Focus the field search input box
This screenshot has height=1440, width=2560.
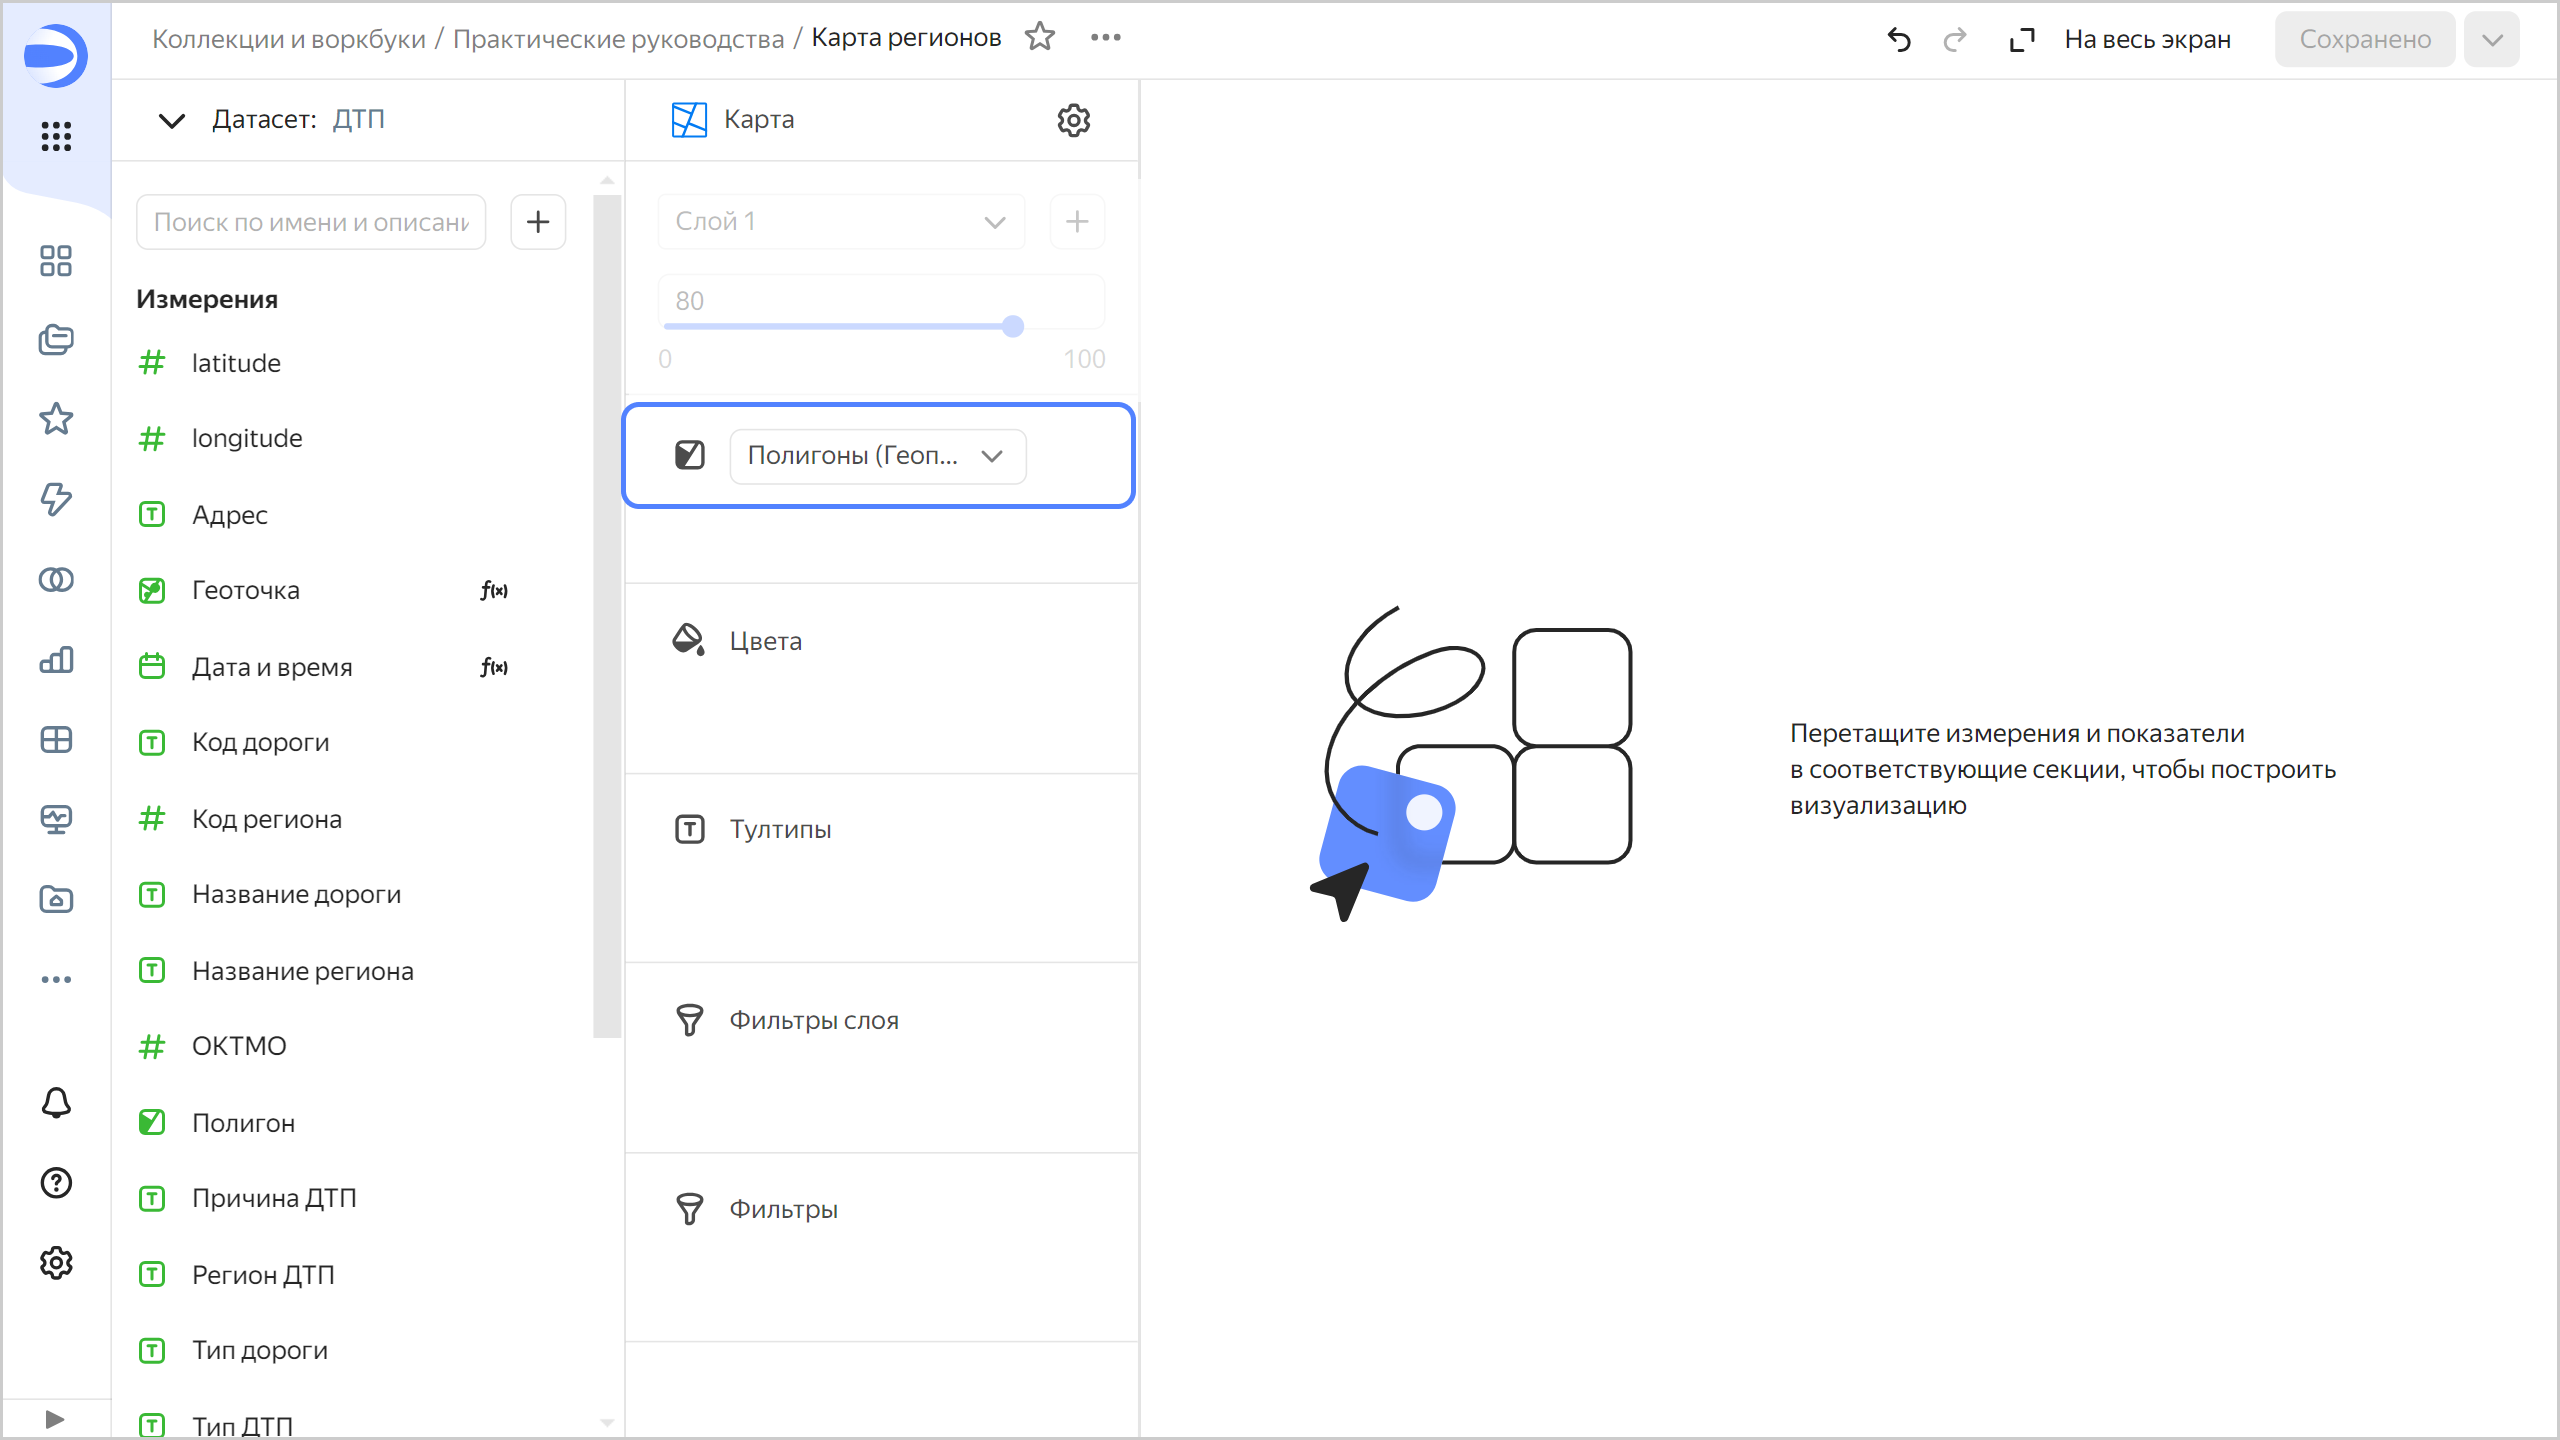pos(311,222)
